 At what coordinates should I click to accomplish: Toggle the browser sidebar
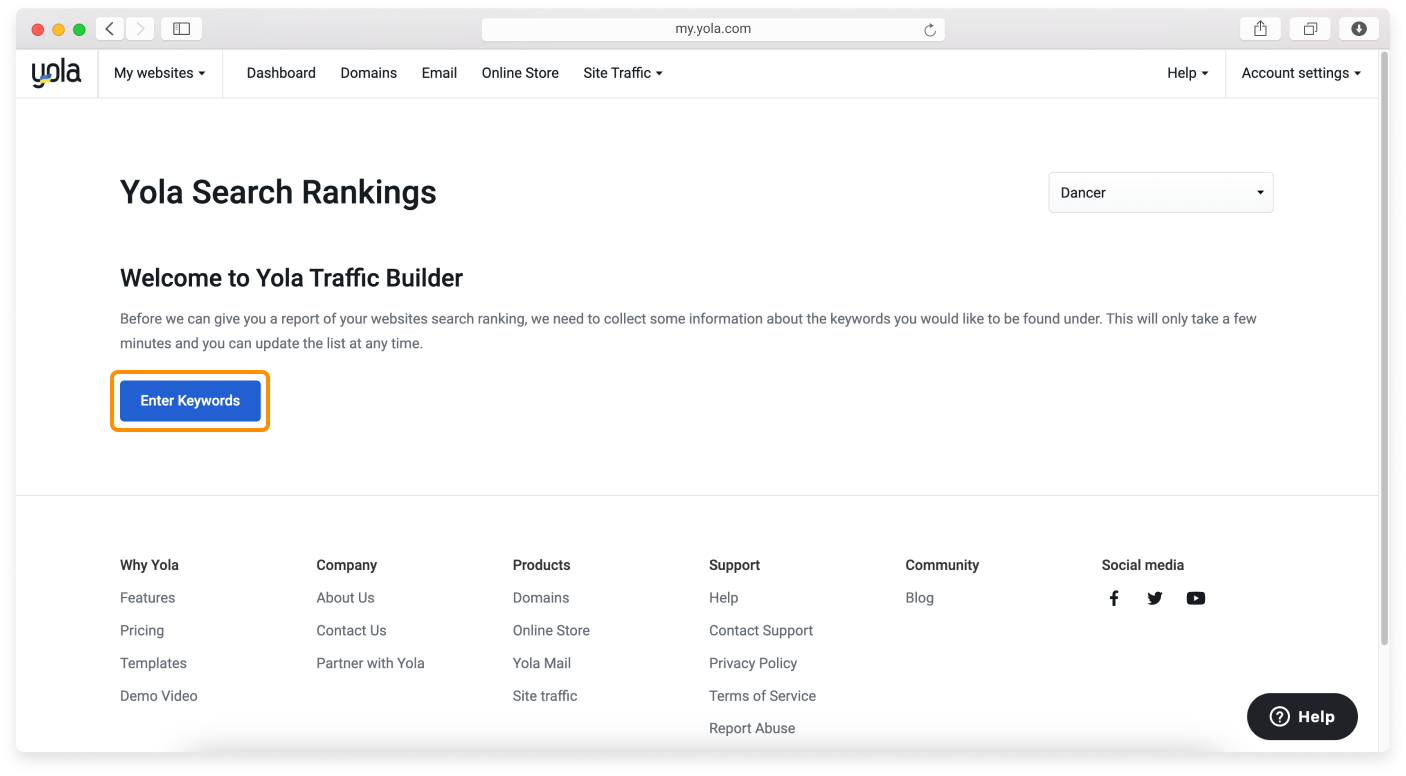[x=181, y=29]
